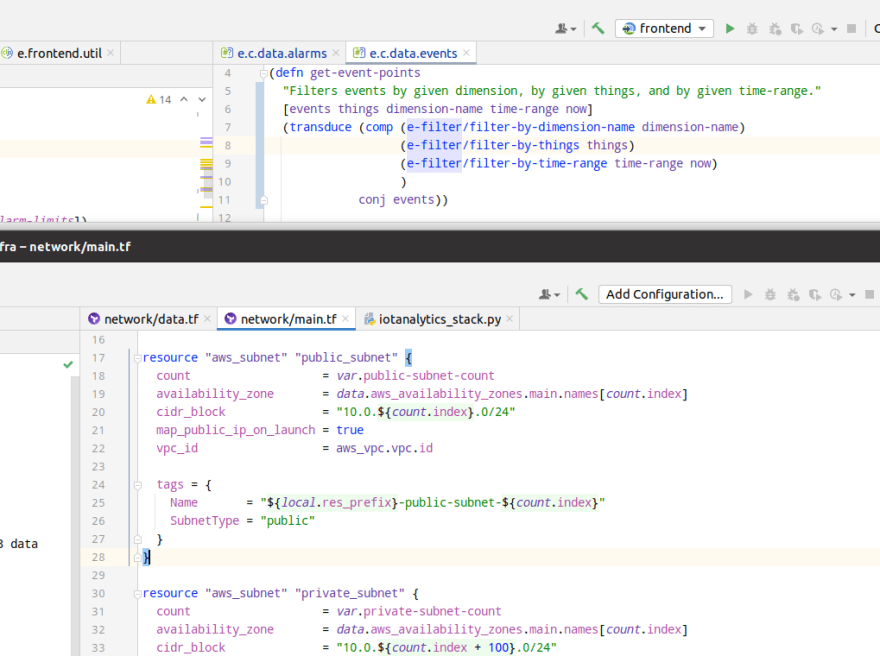Collapse the public_subnet resource block
880x656 pixels.
(138, 358)
